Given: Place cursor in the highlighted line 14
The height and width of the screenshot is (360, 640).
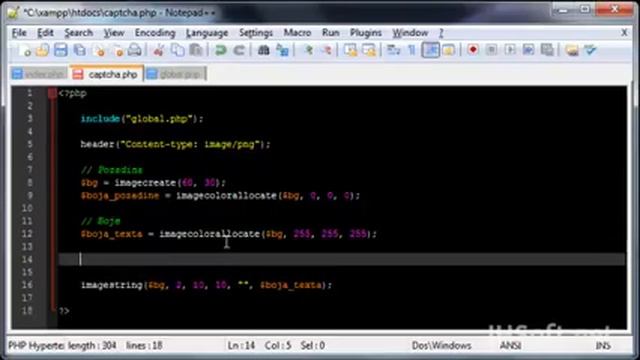Looking at the screenshot, I should tap(342, 259).
